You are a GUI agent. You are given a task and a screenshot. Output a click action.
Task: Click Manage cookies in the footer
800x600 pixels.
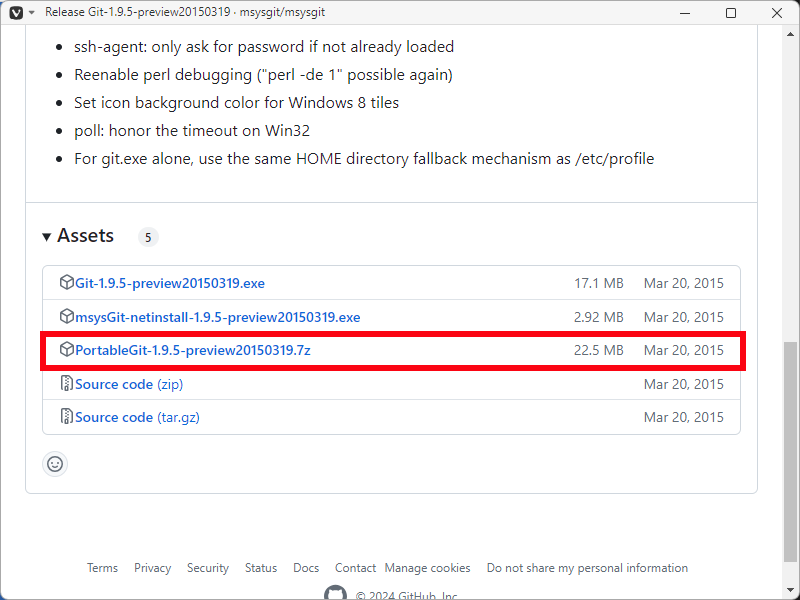click(x=427, y=568)
